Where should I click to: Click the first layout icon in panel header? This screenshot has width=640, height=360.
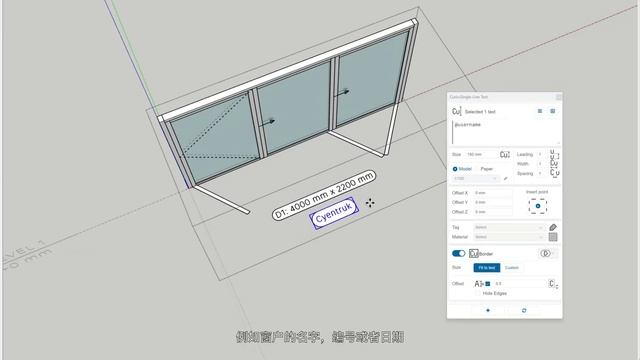[x=540, y=111]
